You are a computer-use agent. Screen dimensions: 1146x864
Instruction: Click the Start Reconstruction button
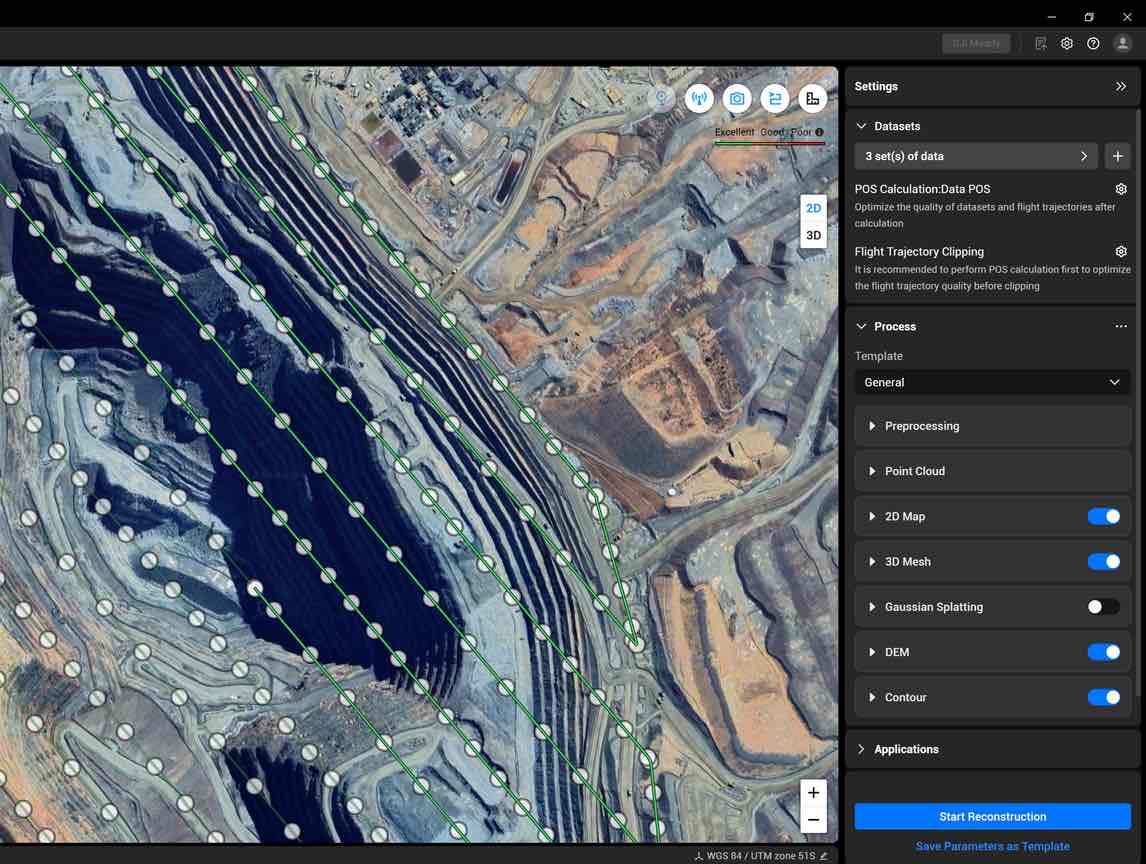992,817
